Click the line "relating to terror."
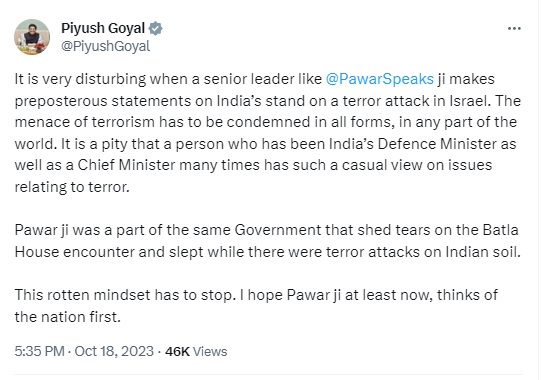The image size is (545, 380). (72, 187)
